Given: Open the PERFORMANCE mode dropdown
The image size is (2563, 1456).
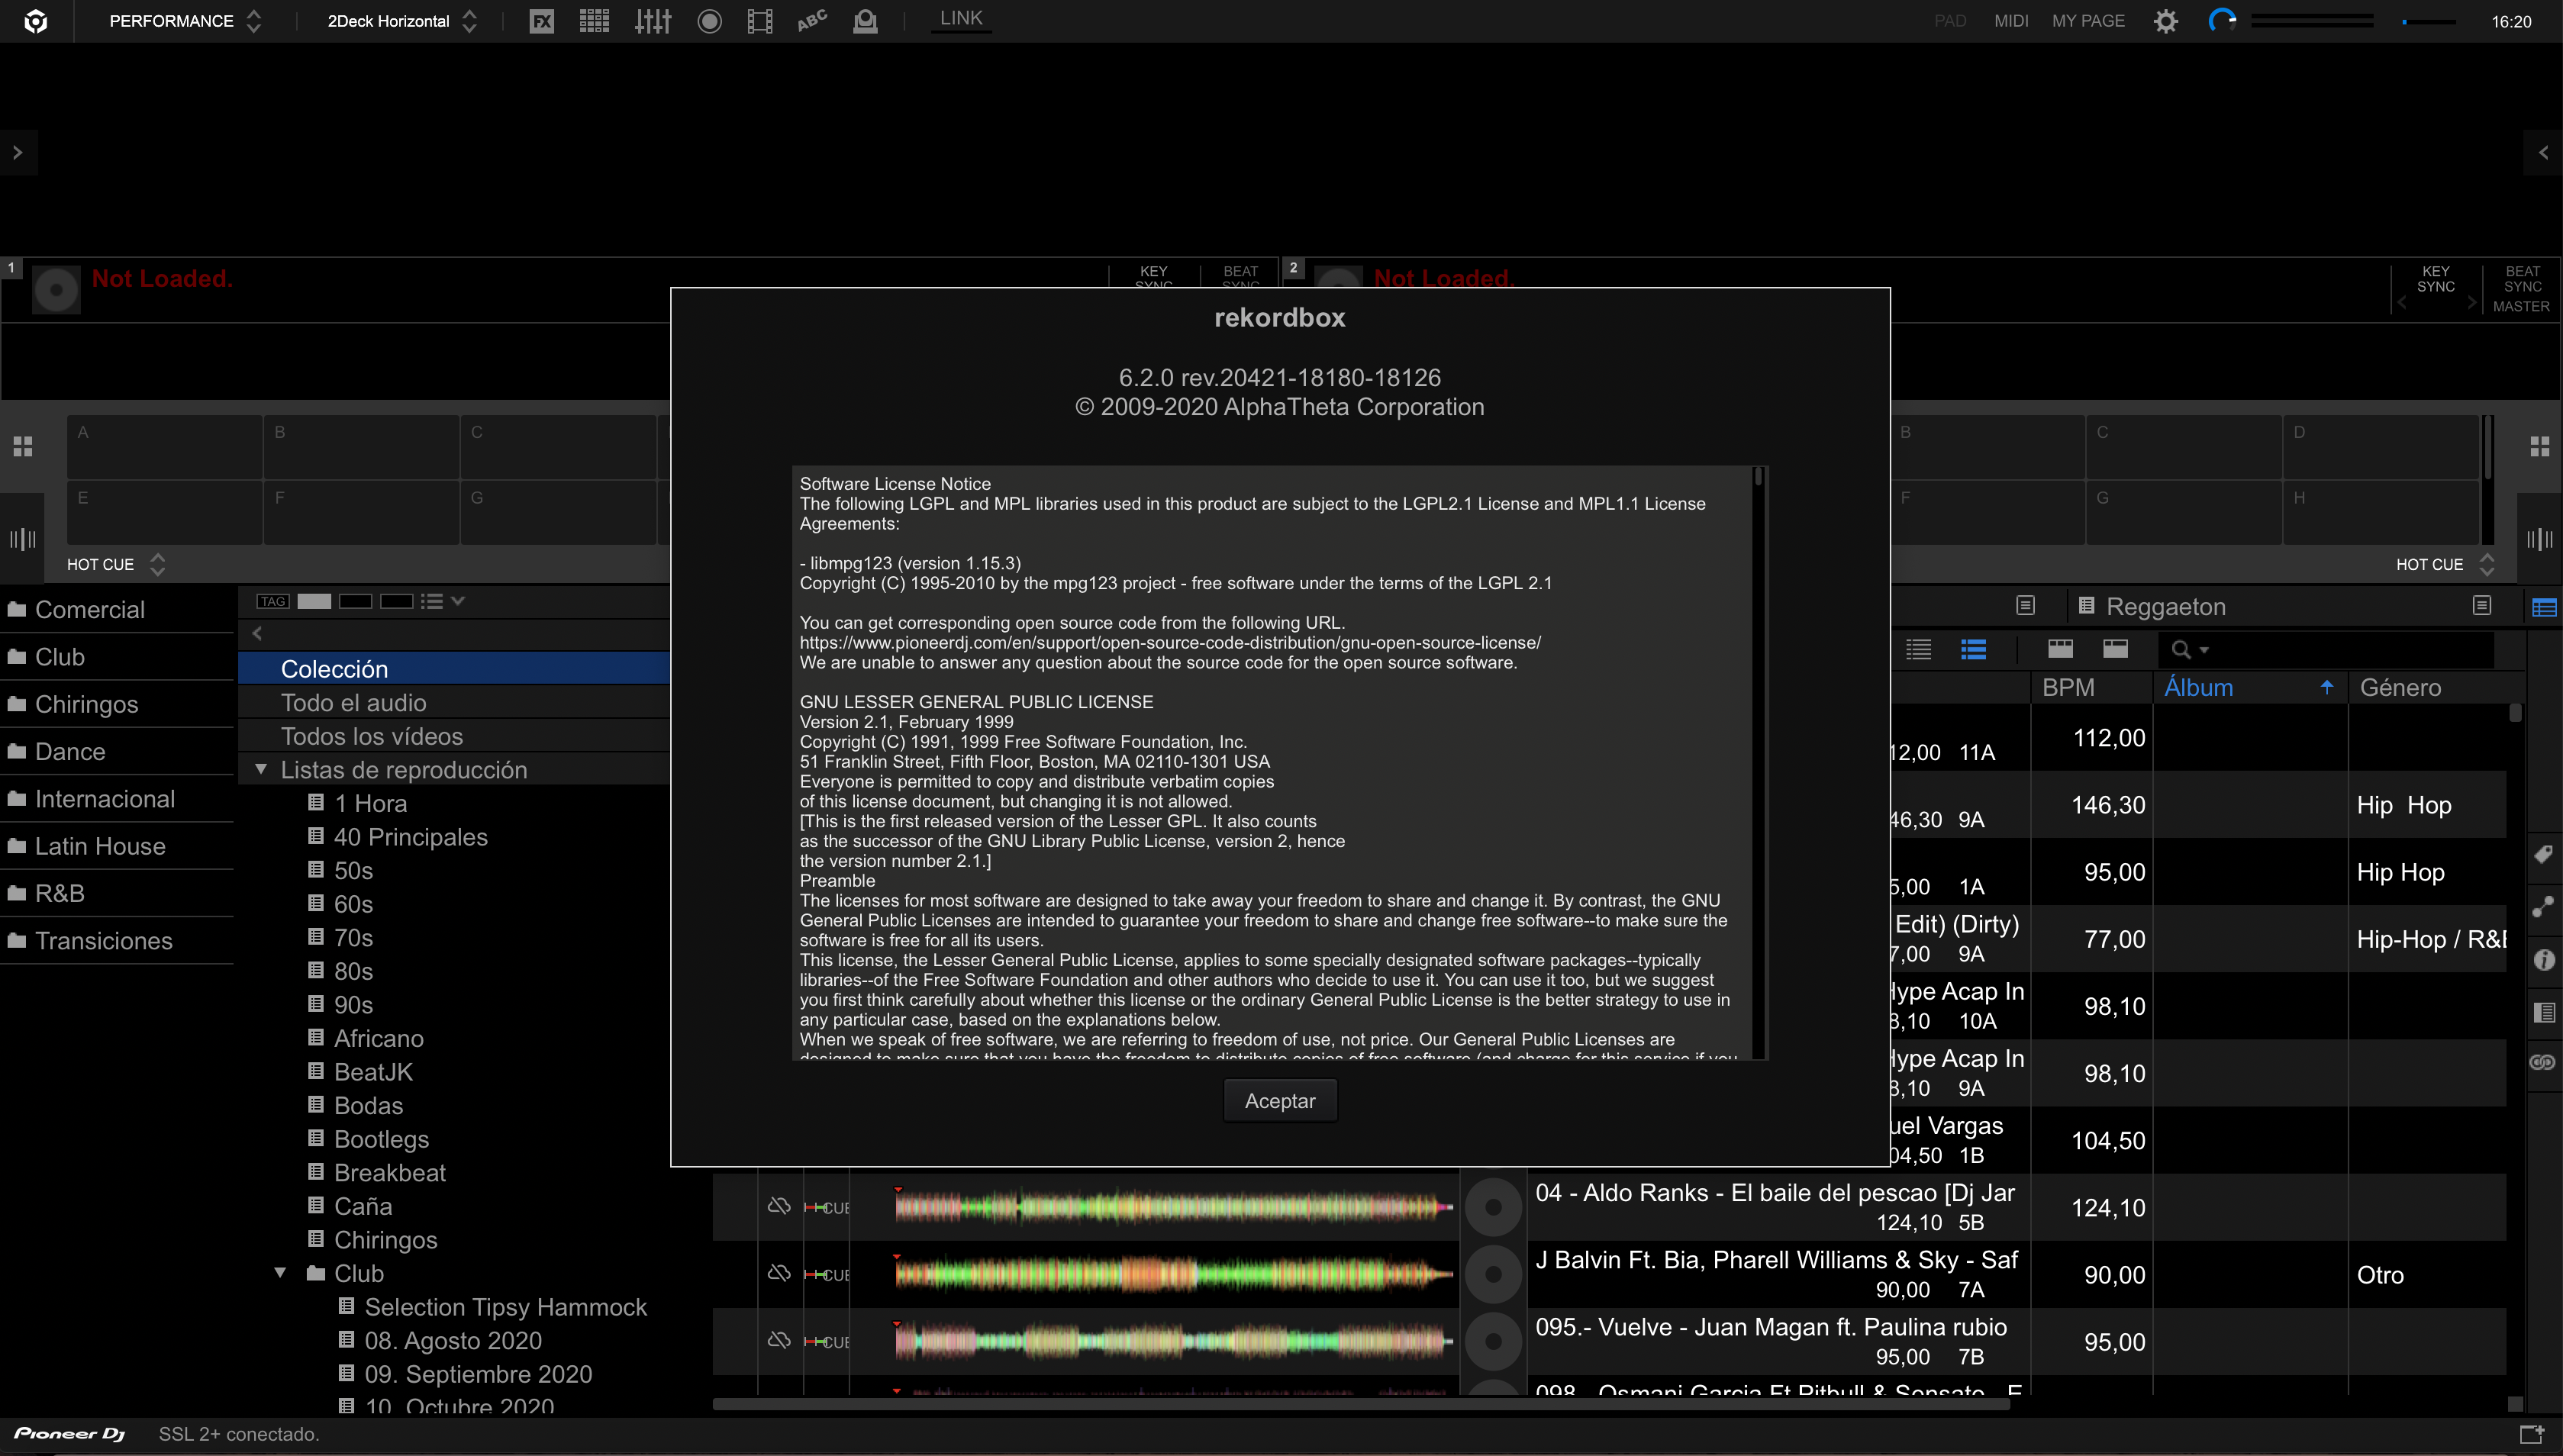Looking at the screenshot, I should click(185, 21).
